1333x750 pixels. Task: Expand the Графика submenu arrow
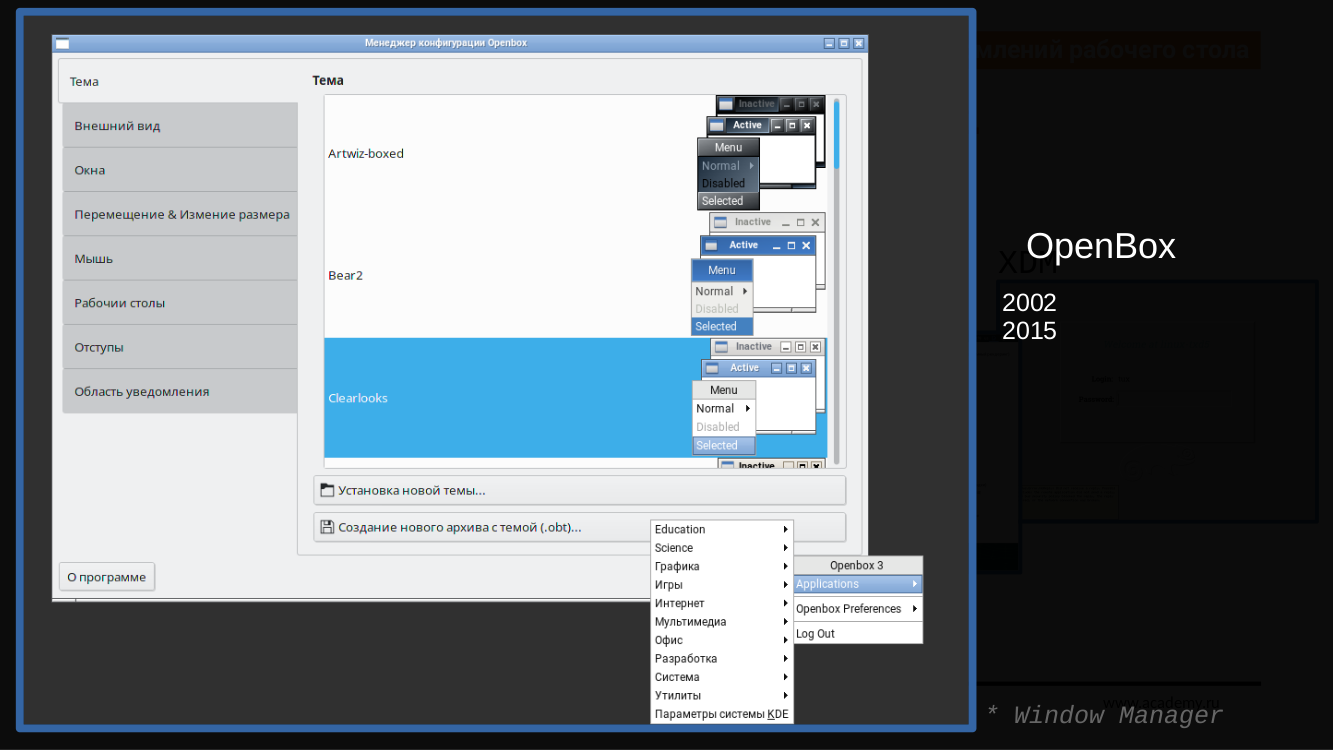pyautogui.click(x=786, y=566)
